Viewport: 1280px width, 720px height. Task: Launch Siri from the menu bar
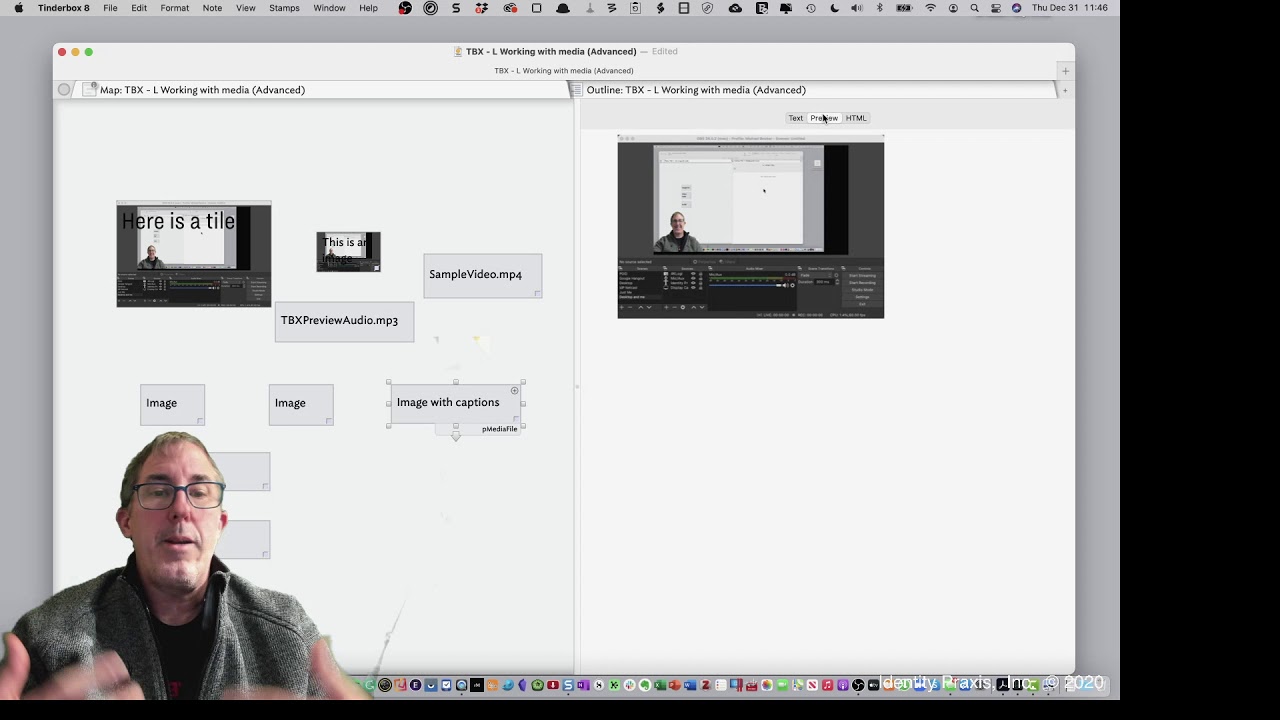[1016, 8]
